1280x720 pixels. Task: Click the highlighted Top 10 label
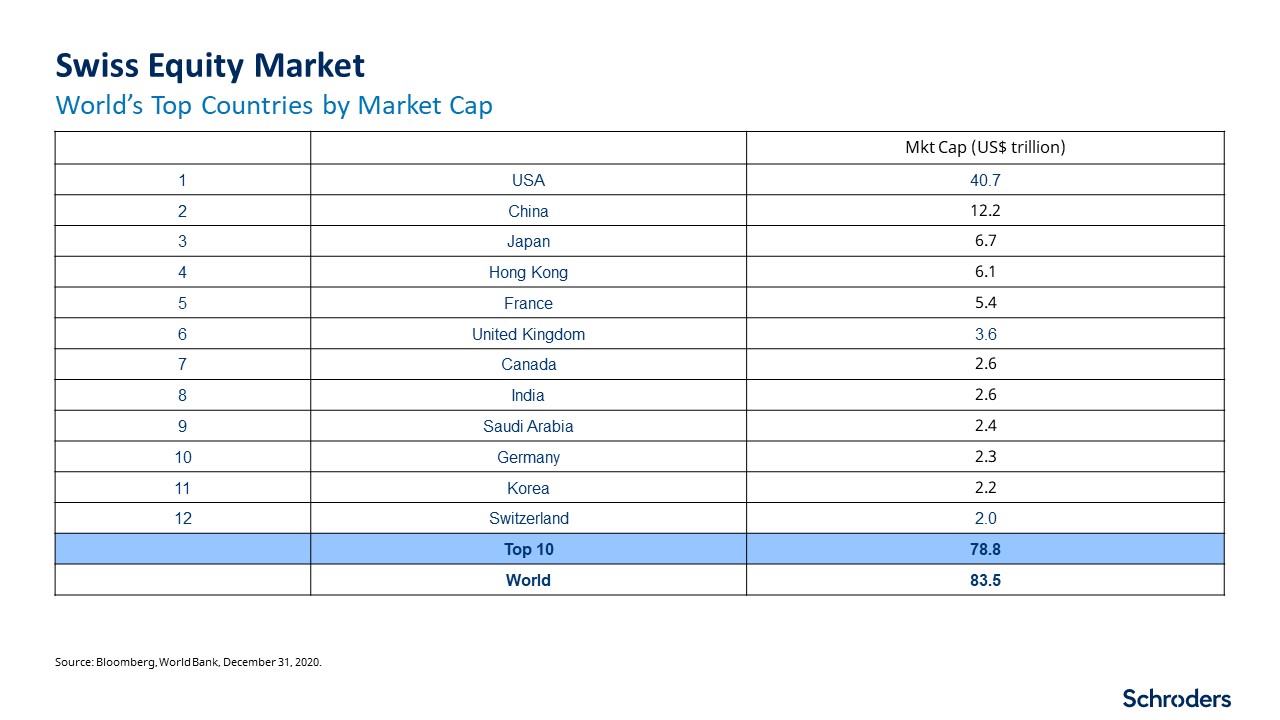pos(528,549)
